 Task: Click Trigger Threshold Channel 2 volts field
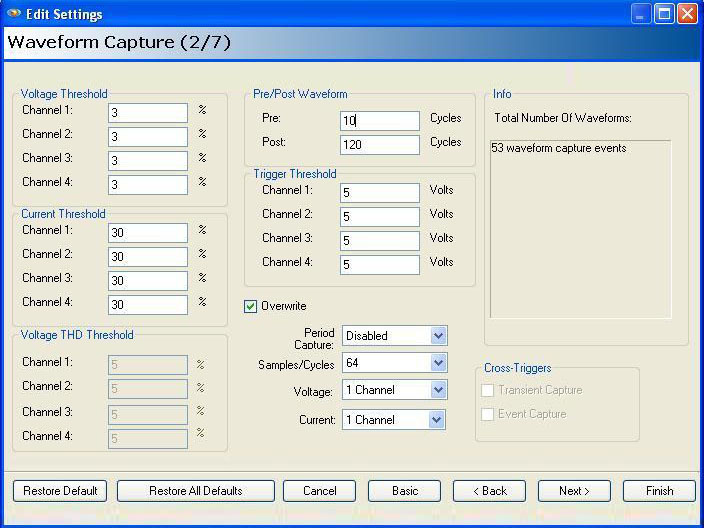coord(380,217)
